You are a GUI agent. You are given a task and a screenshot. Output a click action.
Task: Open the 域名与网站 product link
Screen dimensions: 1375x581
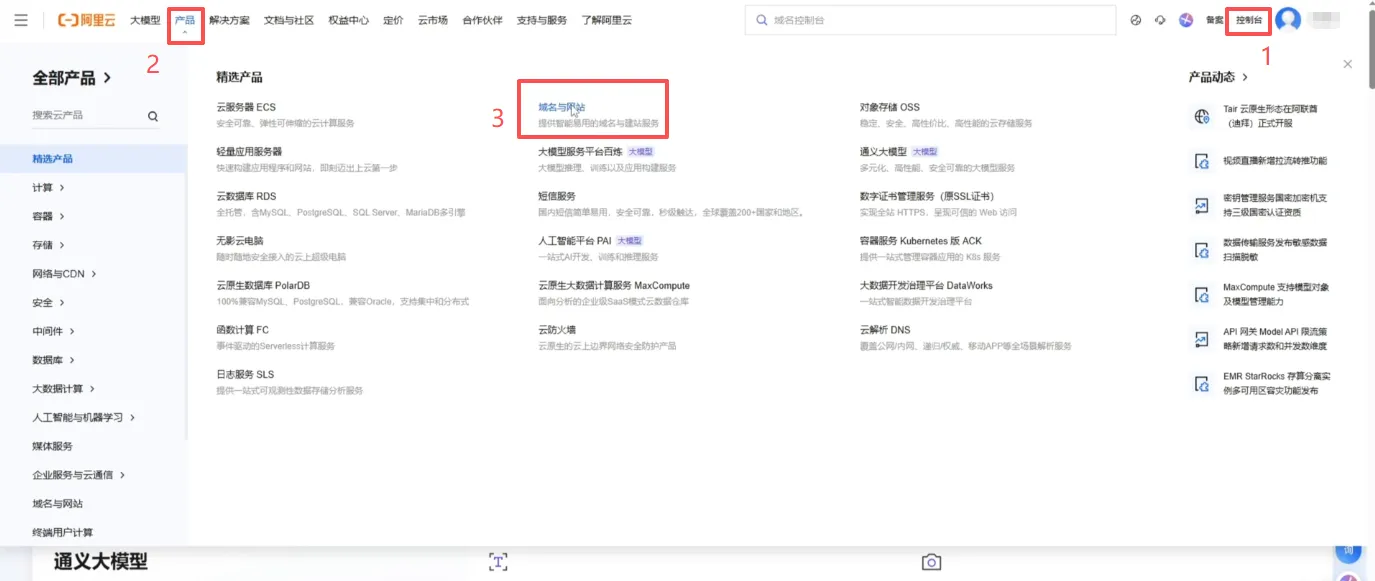562,107
